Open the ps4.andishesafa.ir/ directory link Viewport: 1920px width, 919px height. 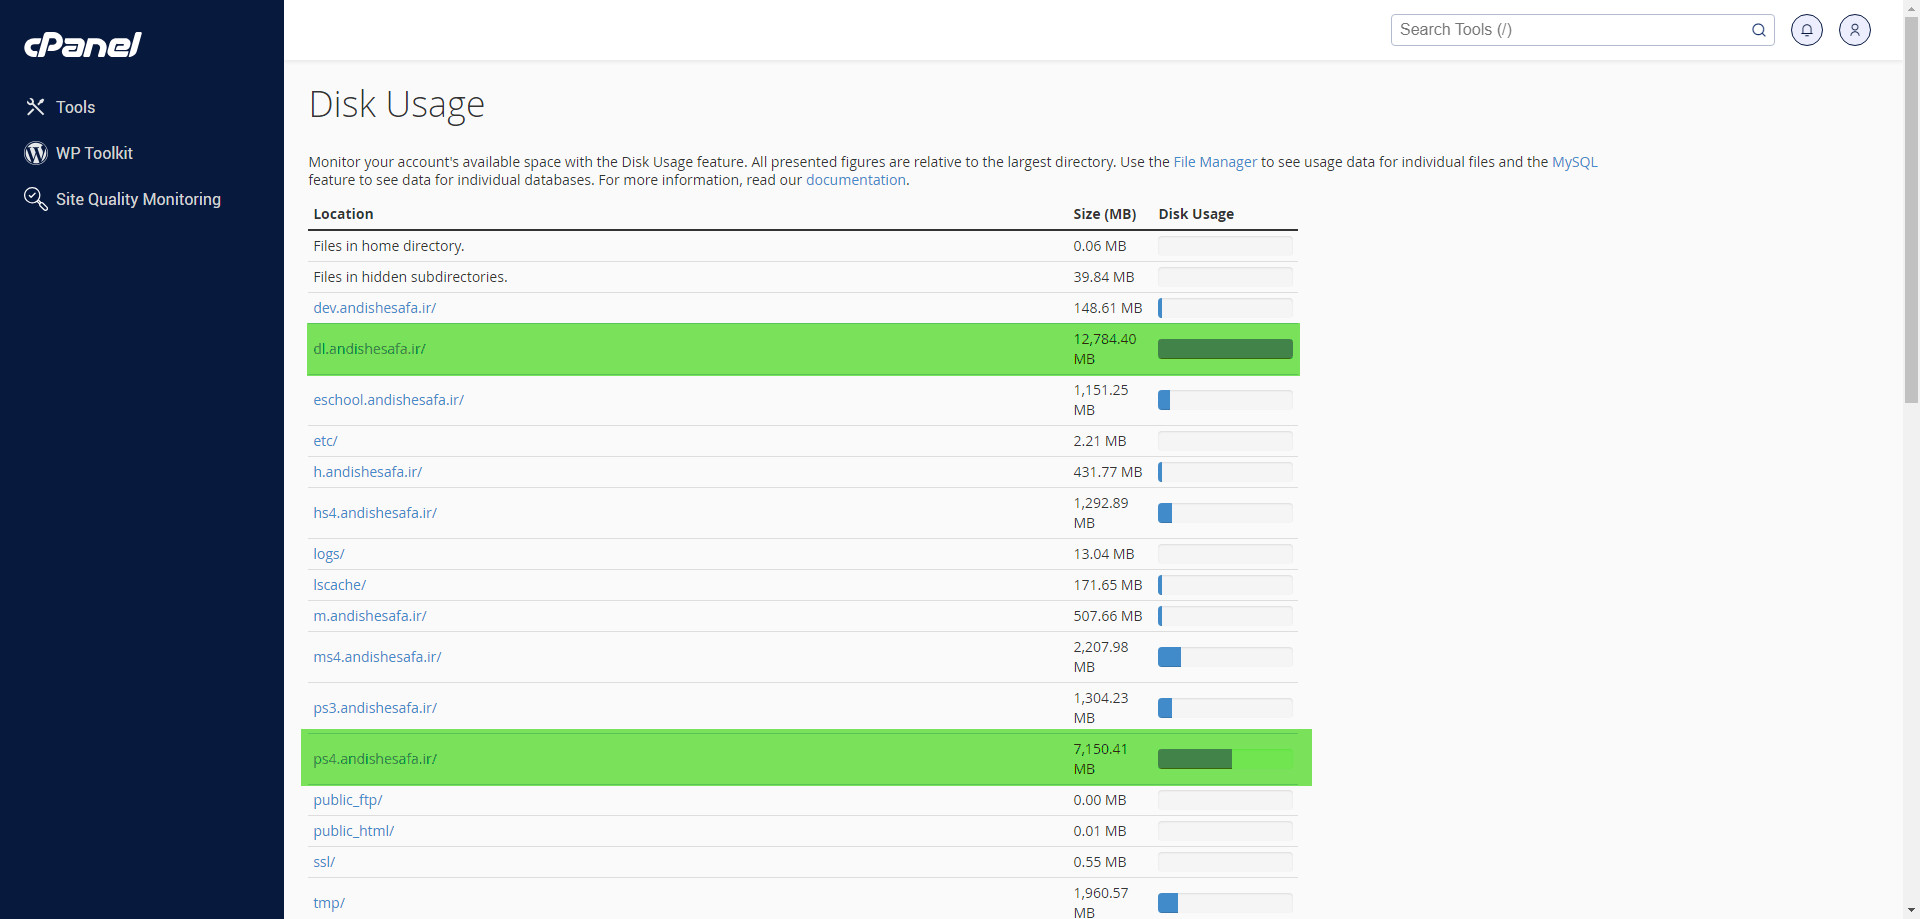375,759
